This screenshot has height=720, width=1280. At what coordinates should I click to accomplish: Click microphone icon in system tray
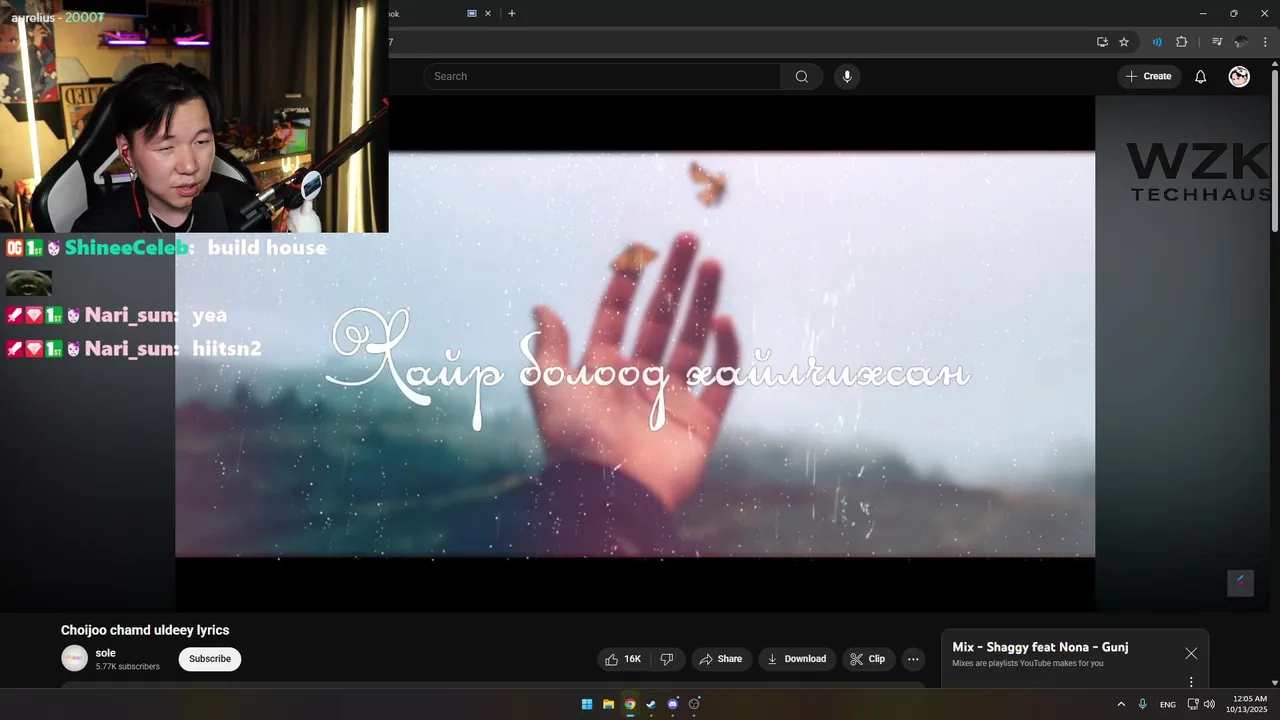pos(1143,704)
